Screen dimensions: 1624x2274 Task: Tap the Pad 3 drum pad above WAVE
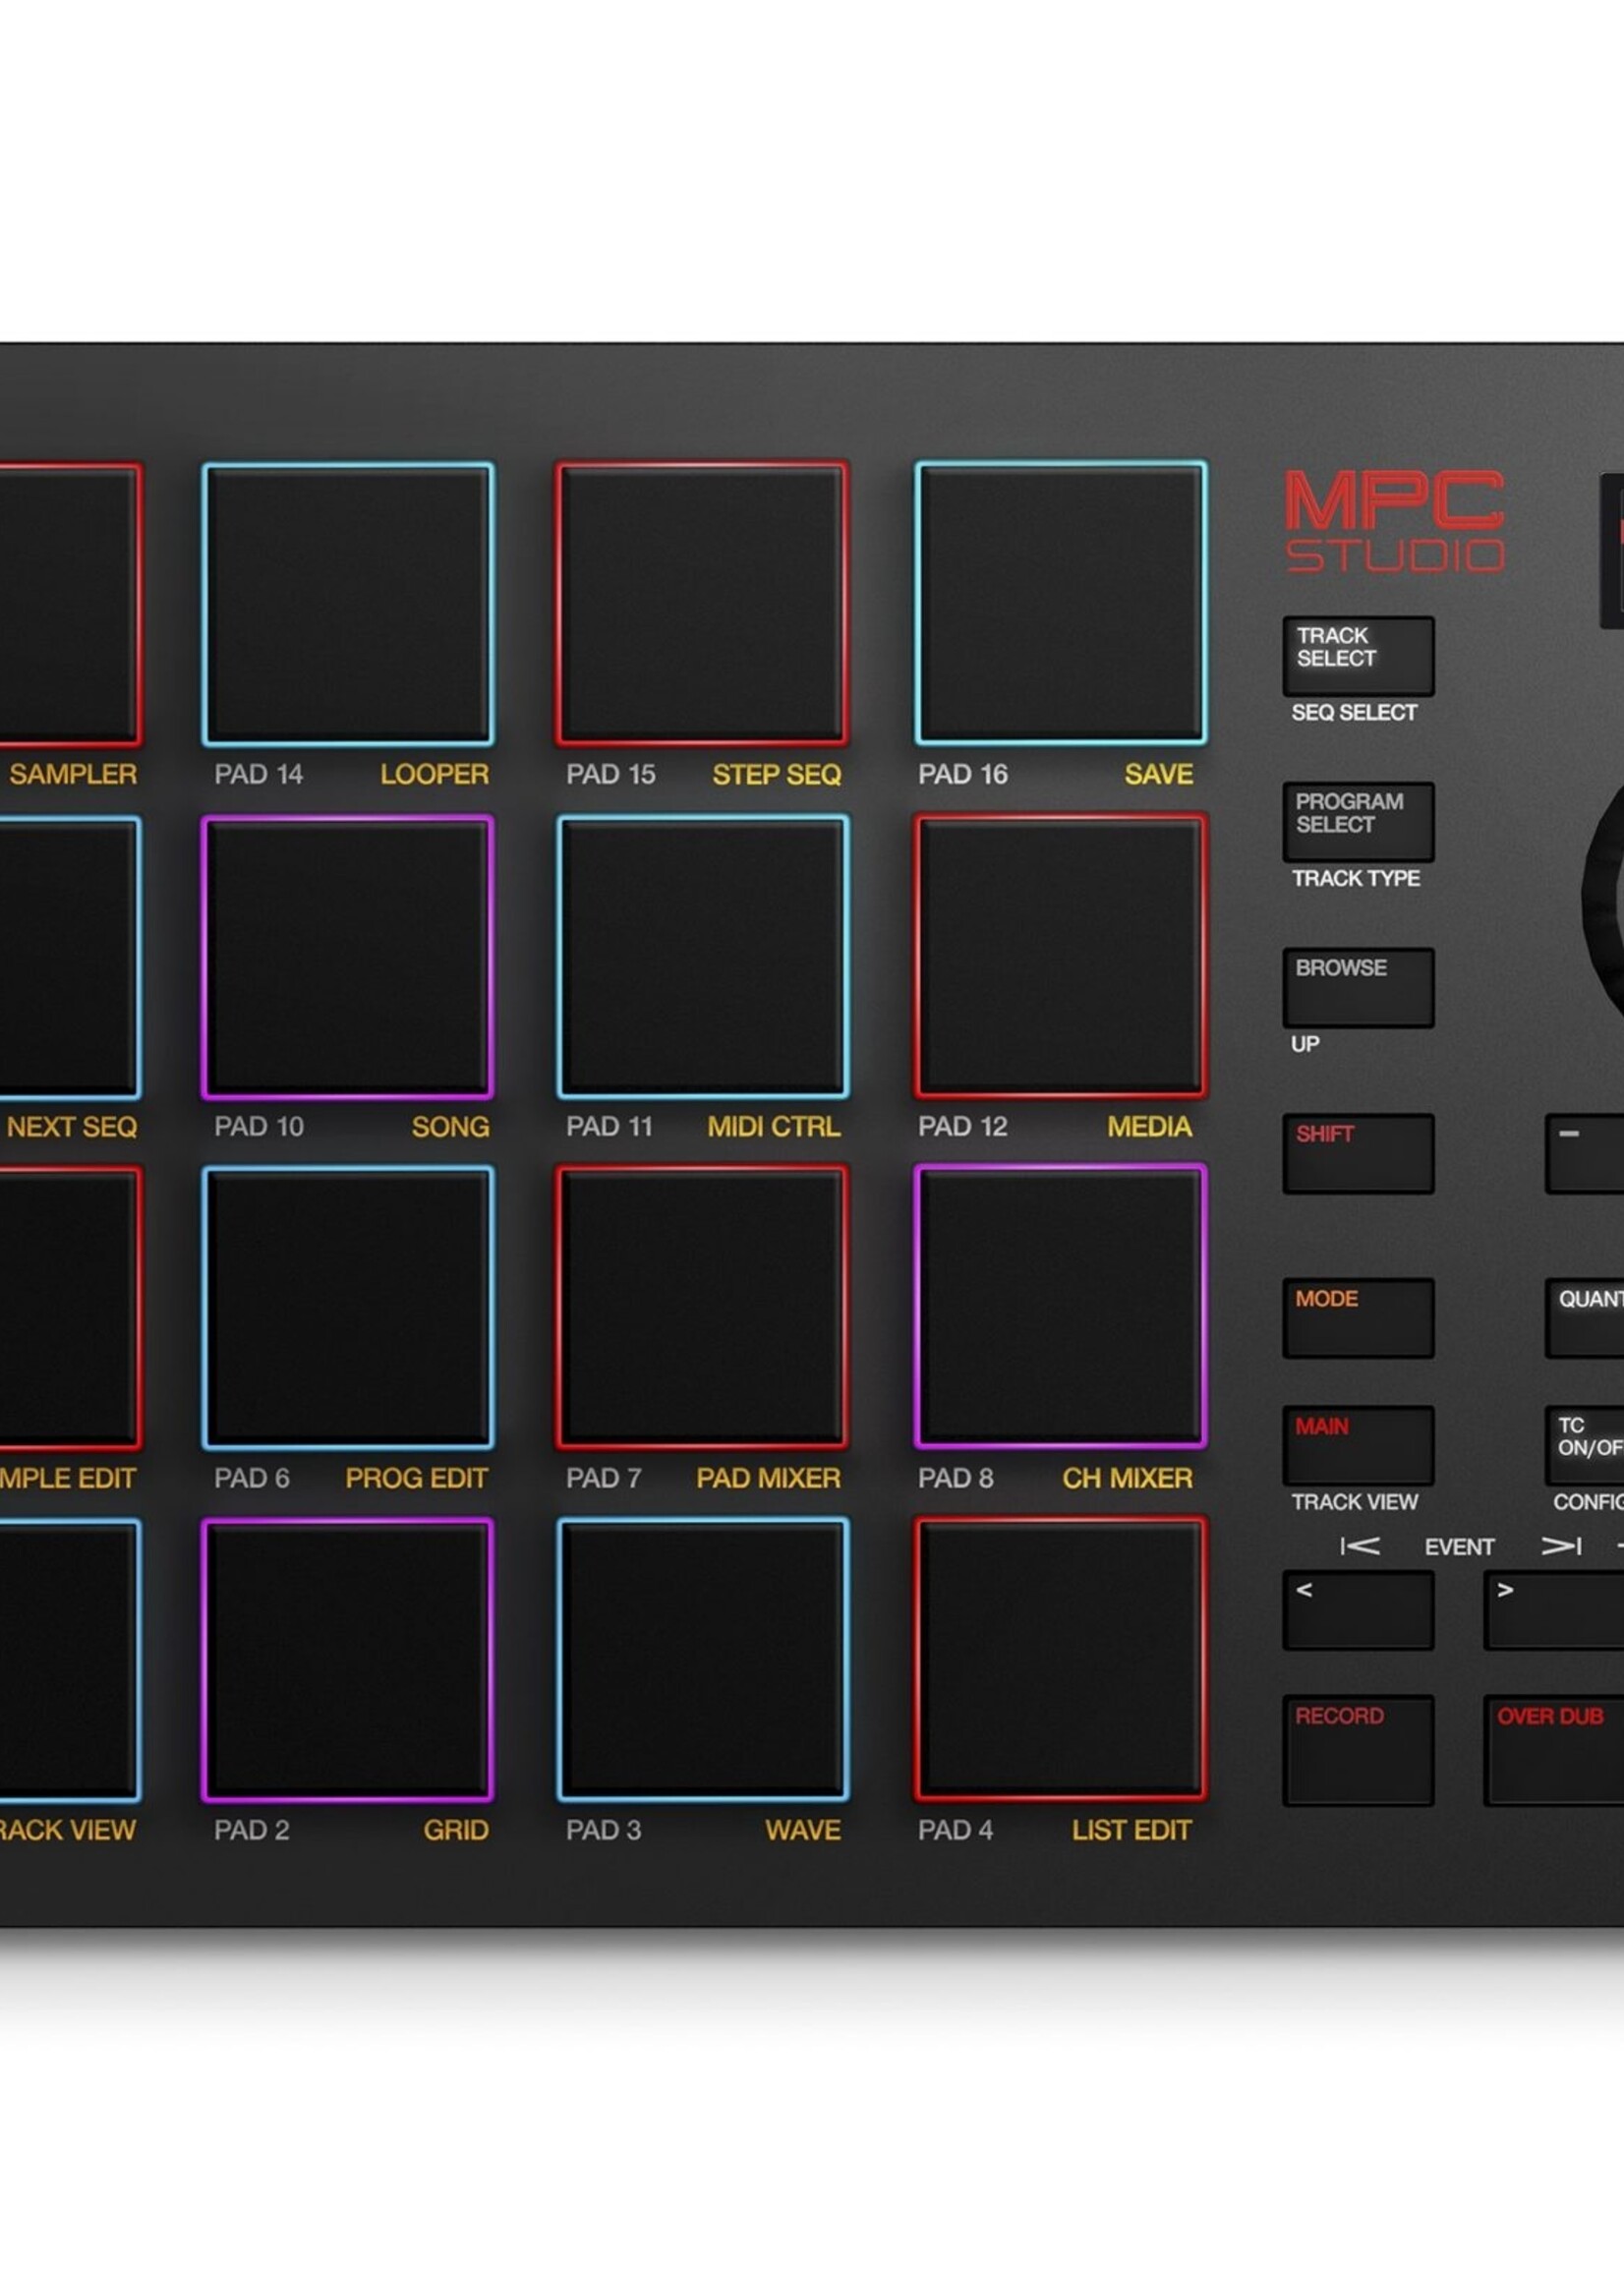pyautogui.click(x=702, y=1660)
